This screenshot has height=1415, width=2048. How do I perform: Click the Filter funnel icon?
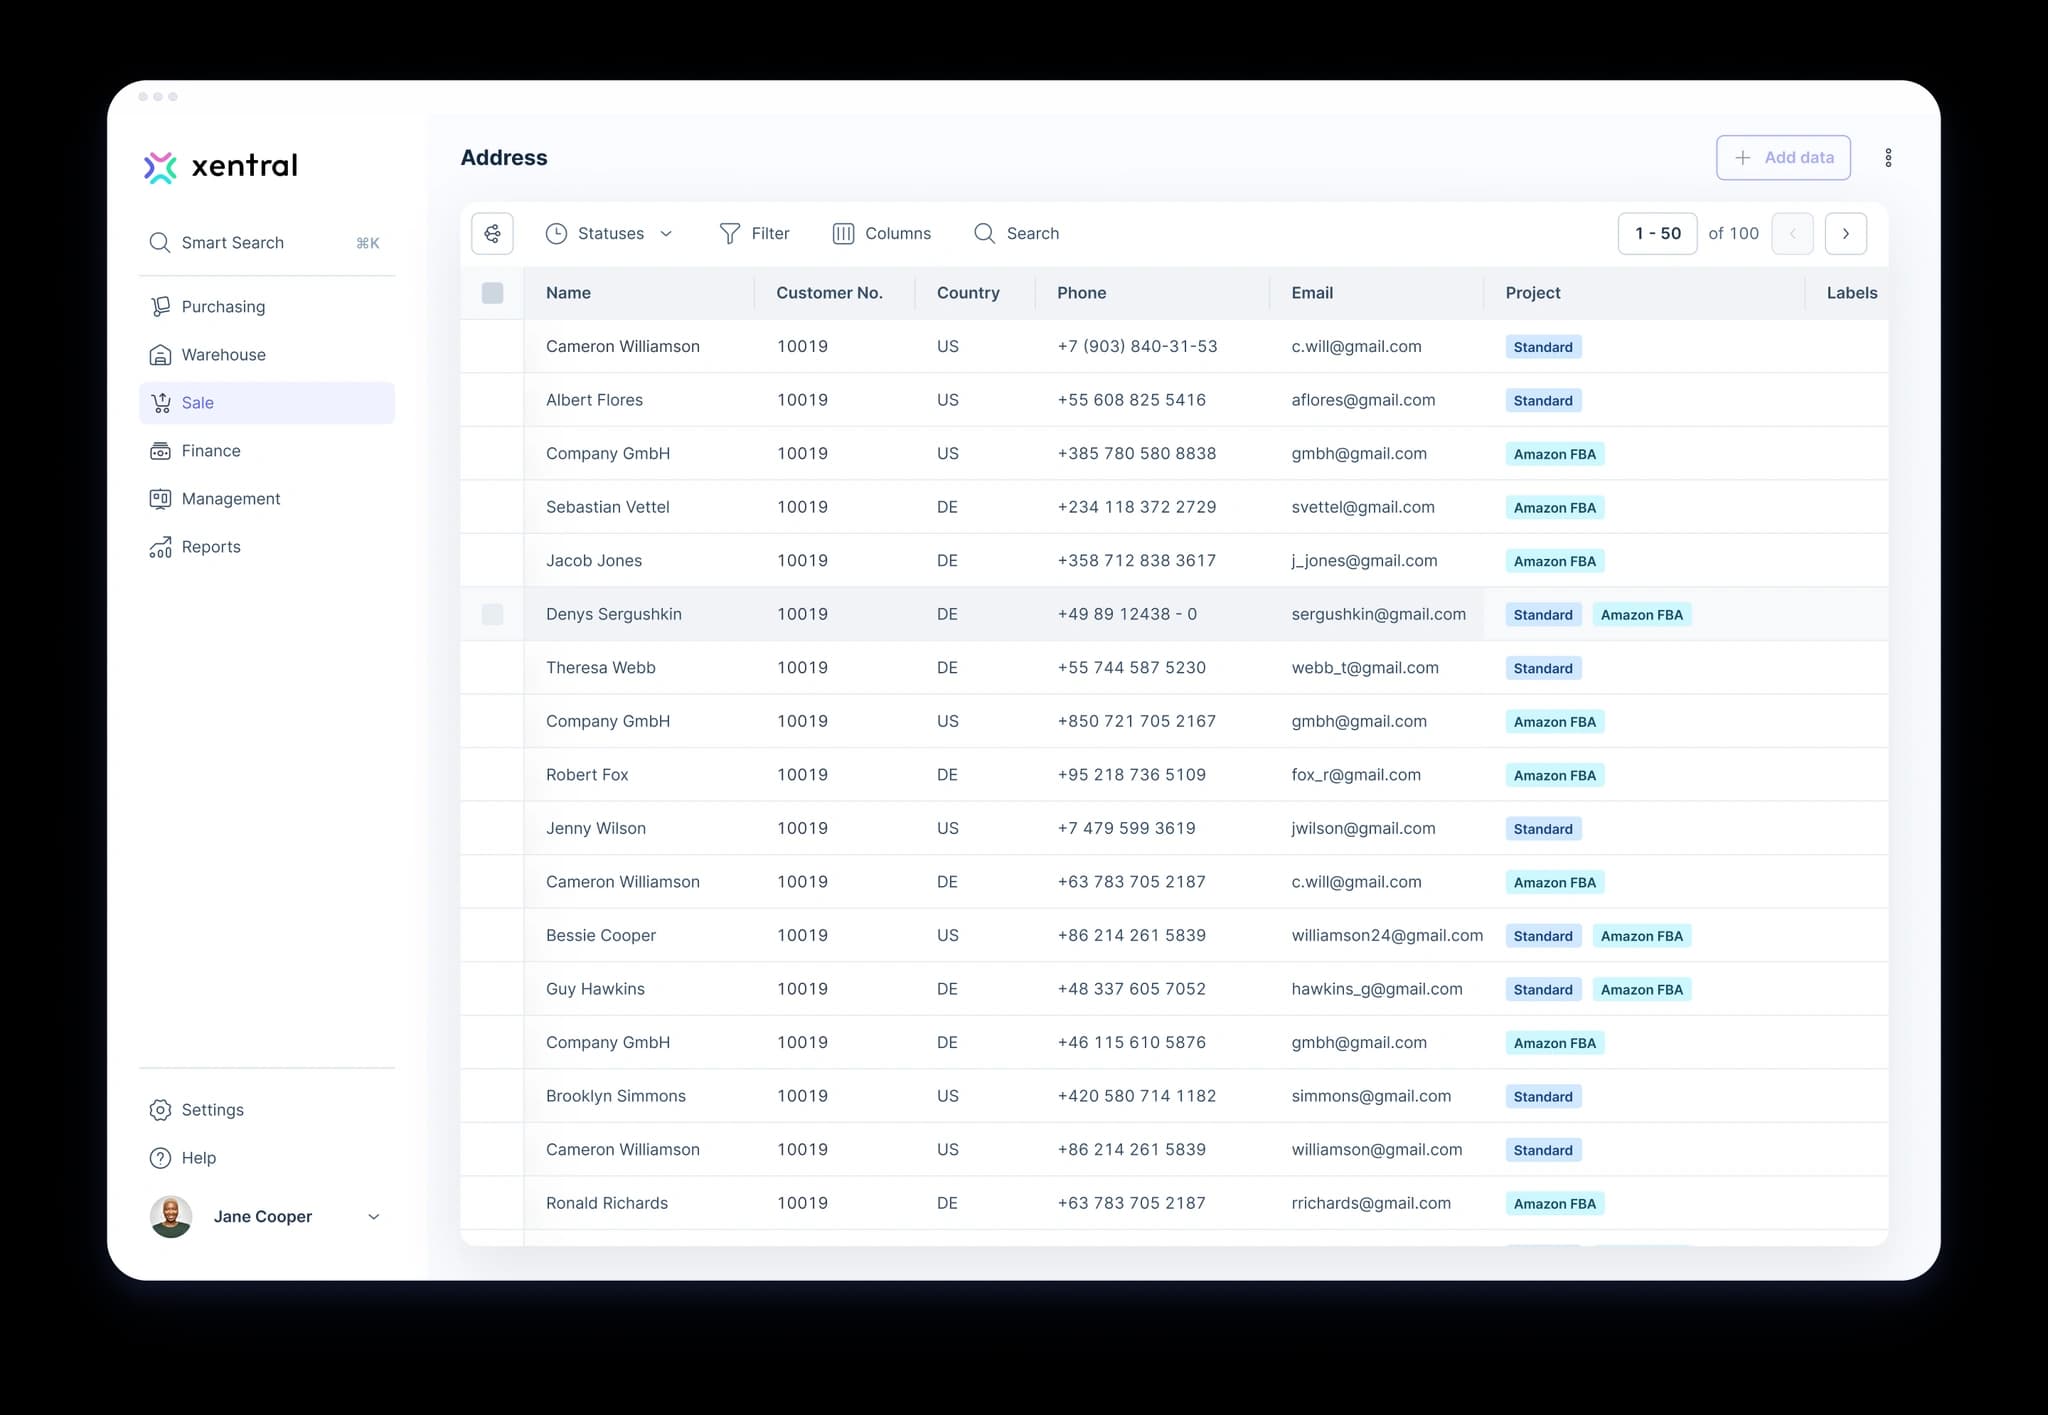pyautogui.click(x=730, y=233)
